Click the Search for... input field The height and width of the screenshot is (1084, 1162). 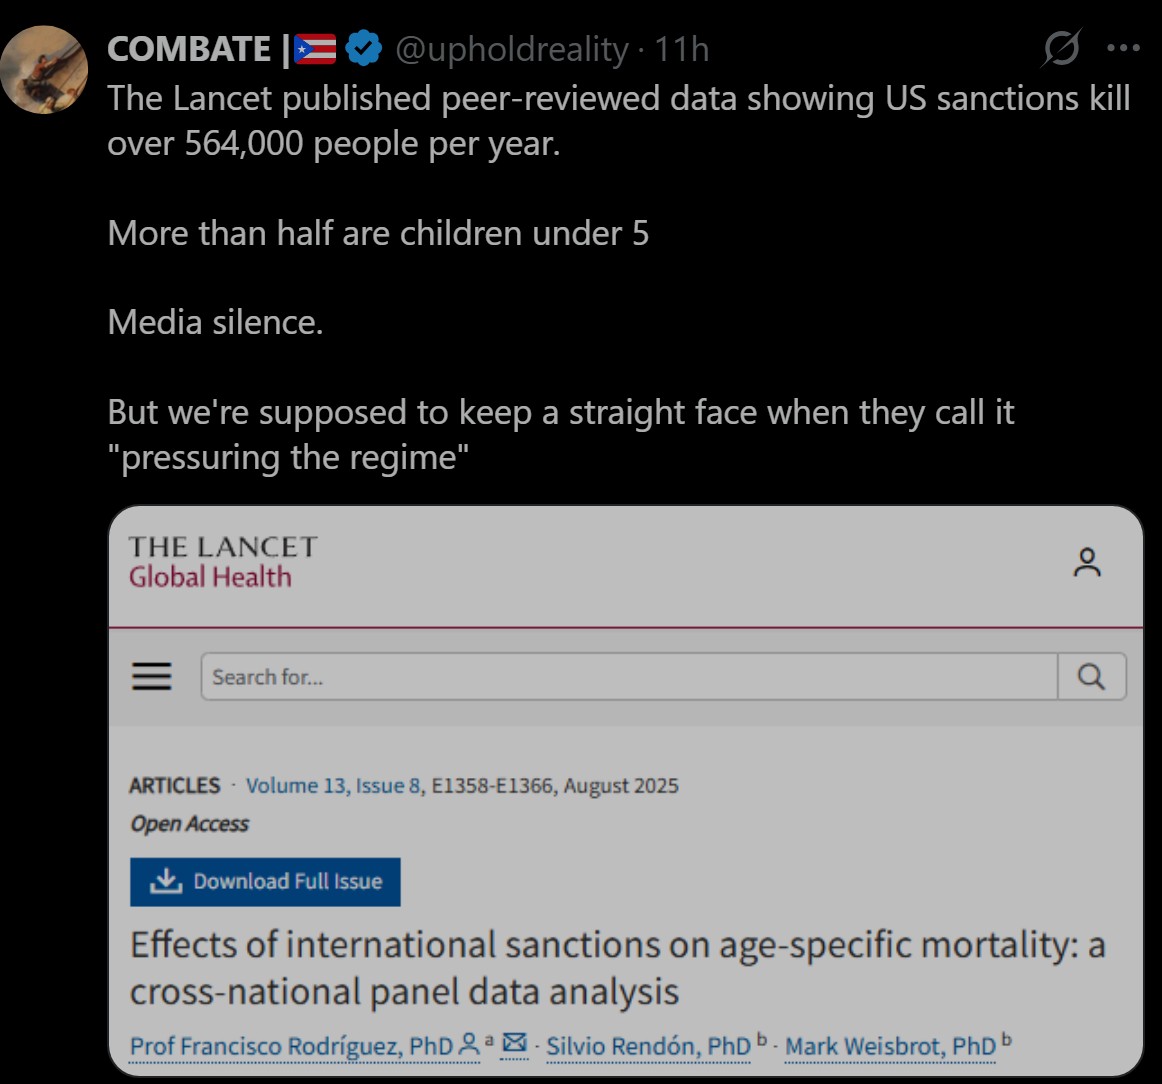[629, 677]
